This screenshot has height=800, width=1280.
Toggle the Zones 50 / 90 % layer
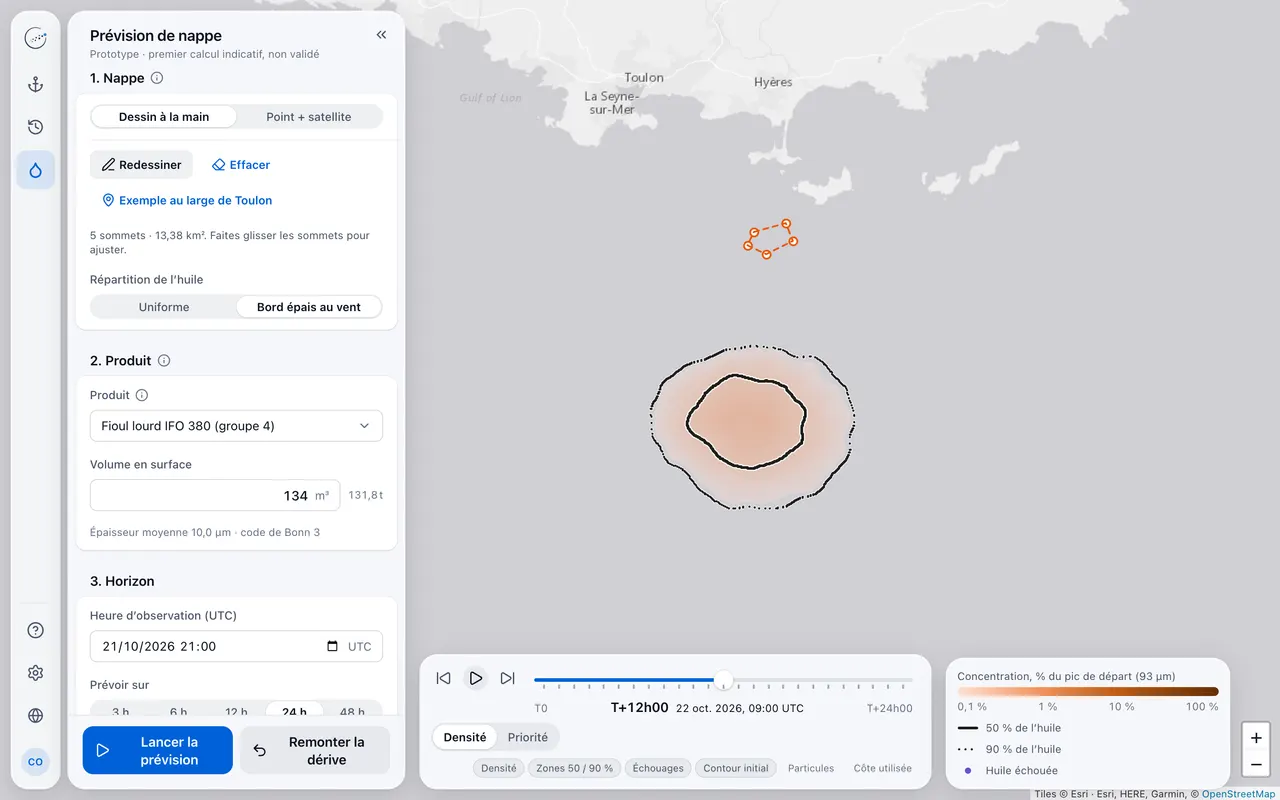coord(575,768)
